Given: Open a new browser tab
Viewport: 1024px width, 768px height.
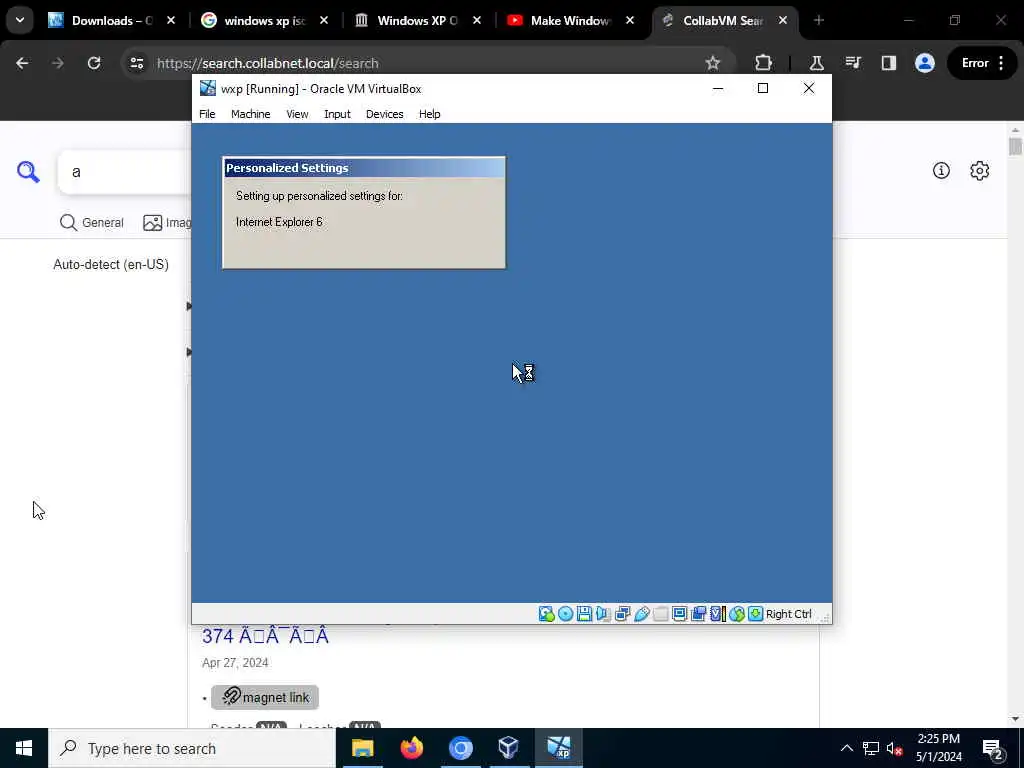Looking at the screenshot, I should click(x=819, y=20).
